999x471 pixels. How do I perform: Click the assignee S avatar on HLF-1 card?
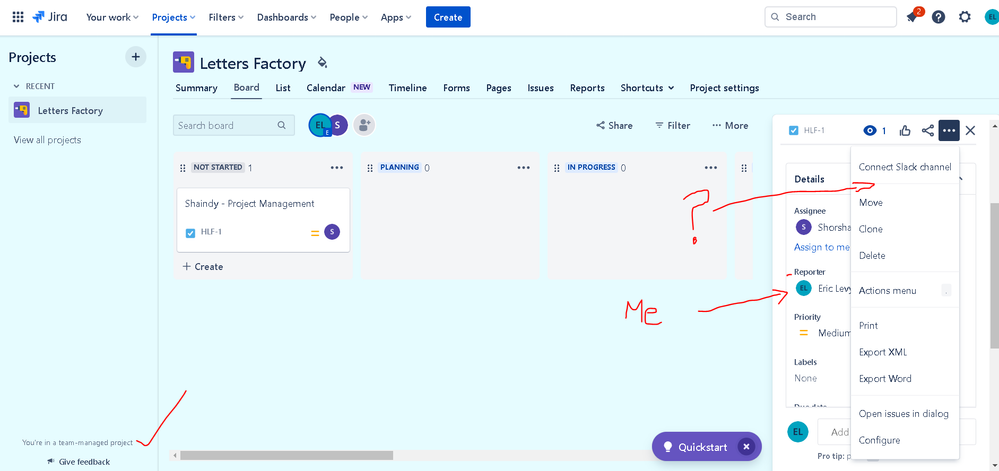click(332, 232)
